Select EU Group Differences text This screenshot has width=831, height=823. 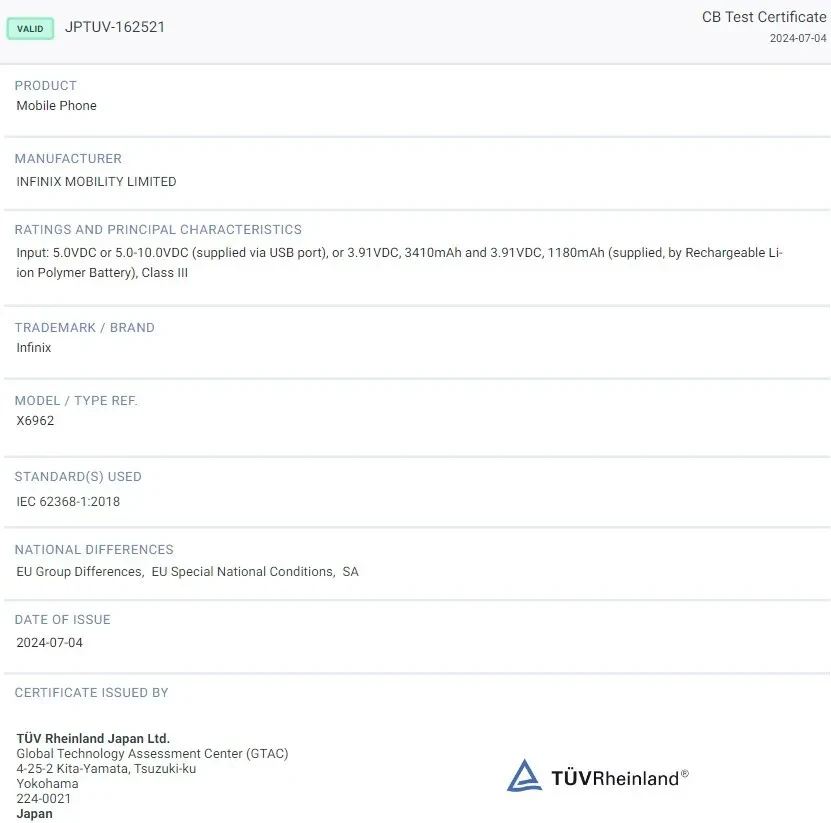click(79, 572)
